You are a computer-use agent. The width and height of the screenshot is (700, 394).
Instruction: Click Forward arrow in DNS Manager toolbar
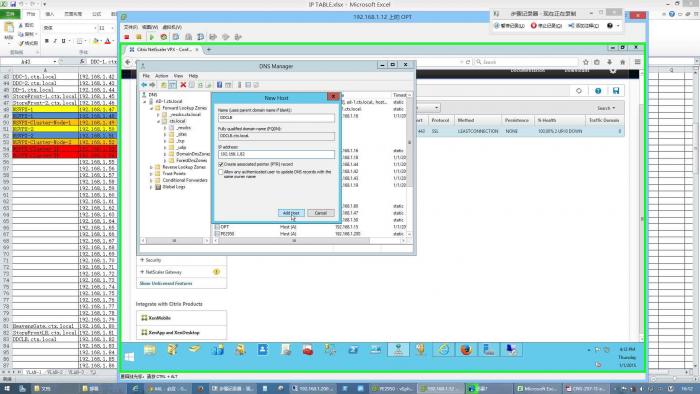152,85
